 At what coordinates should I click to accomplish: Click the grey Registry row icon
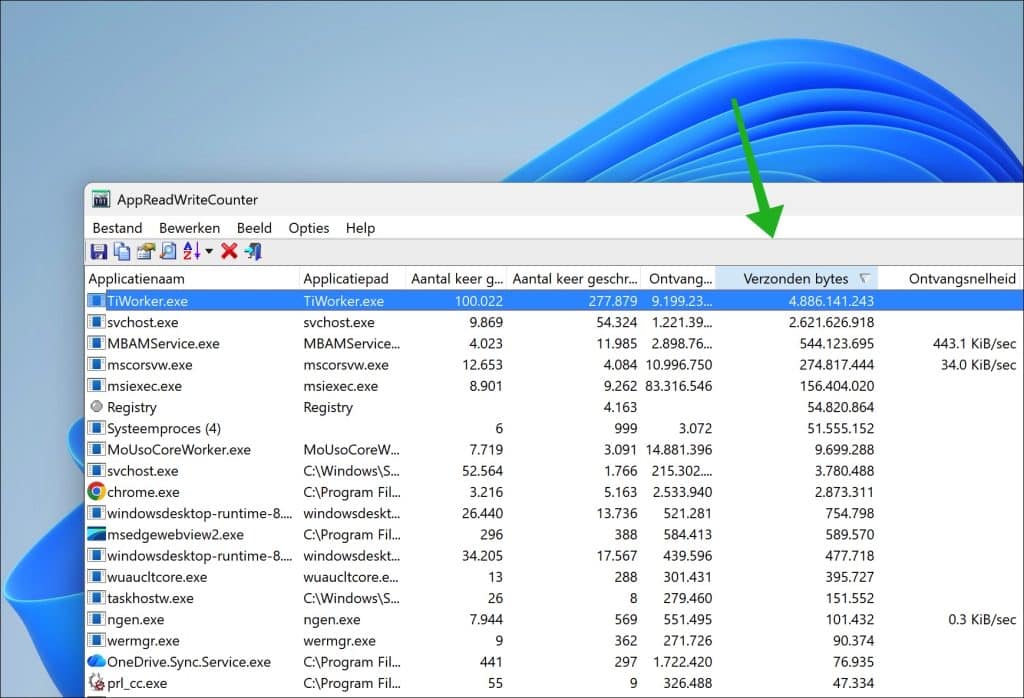97,406
